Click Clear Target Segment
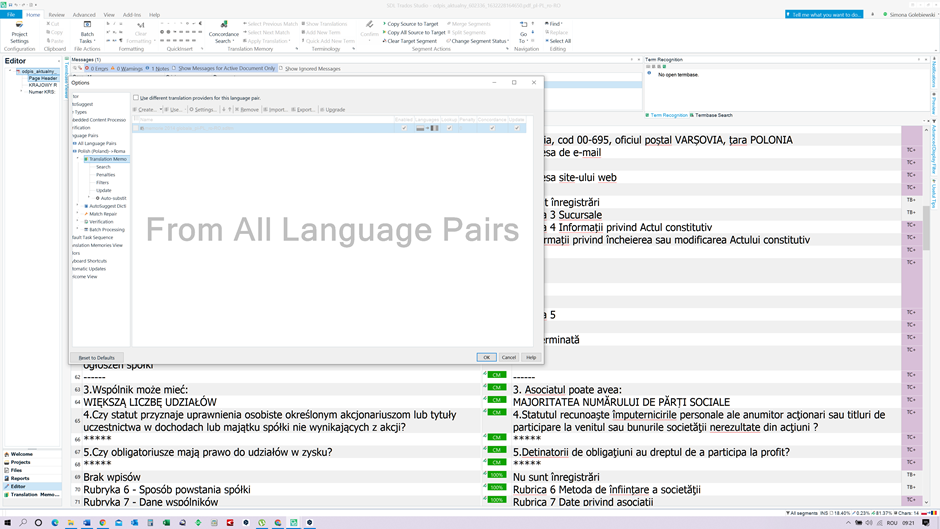The width and height of the screenshot is (940, 529). point(409,41)
